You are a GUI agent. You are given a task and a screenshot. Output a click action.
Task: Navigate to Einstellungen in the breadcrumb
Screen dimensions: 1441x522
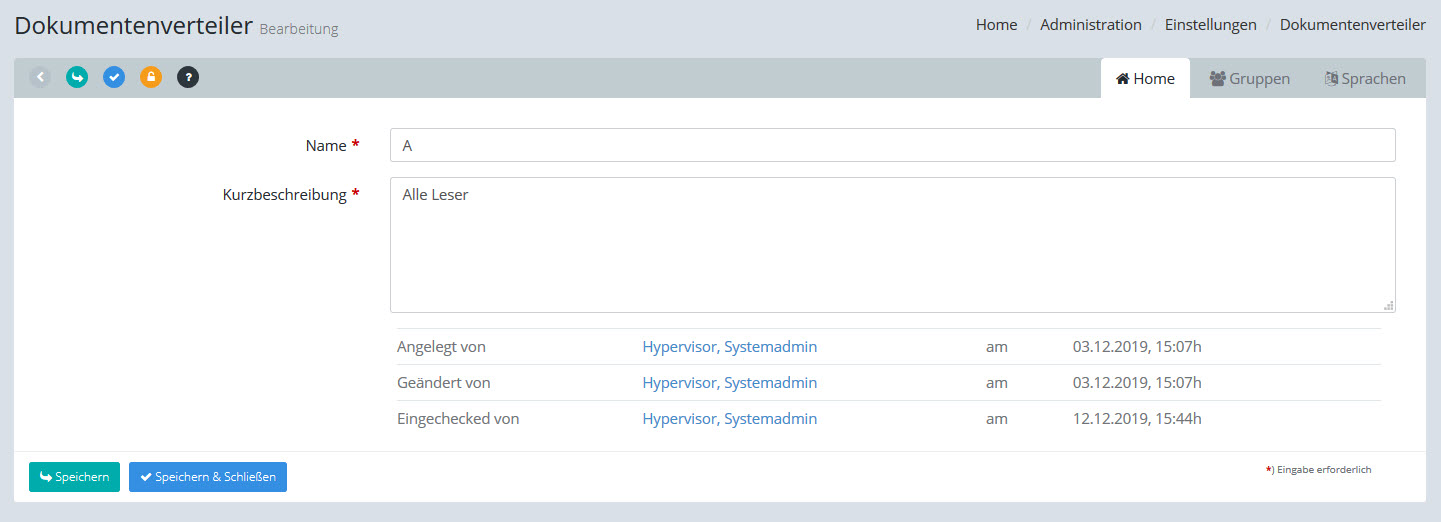pos(1210,25)
